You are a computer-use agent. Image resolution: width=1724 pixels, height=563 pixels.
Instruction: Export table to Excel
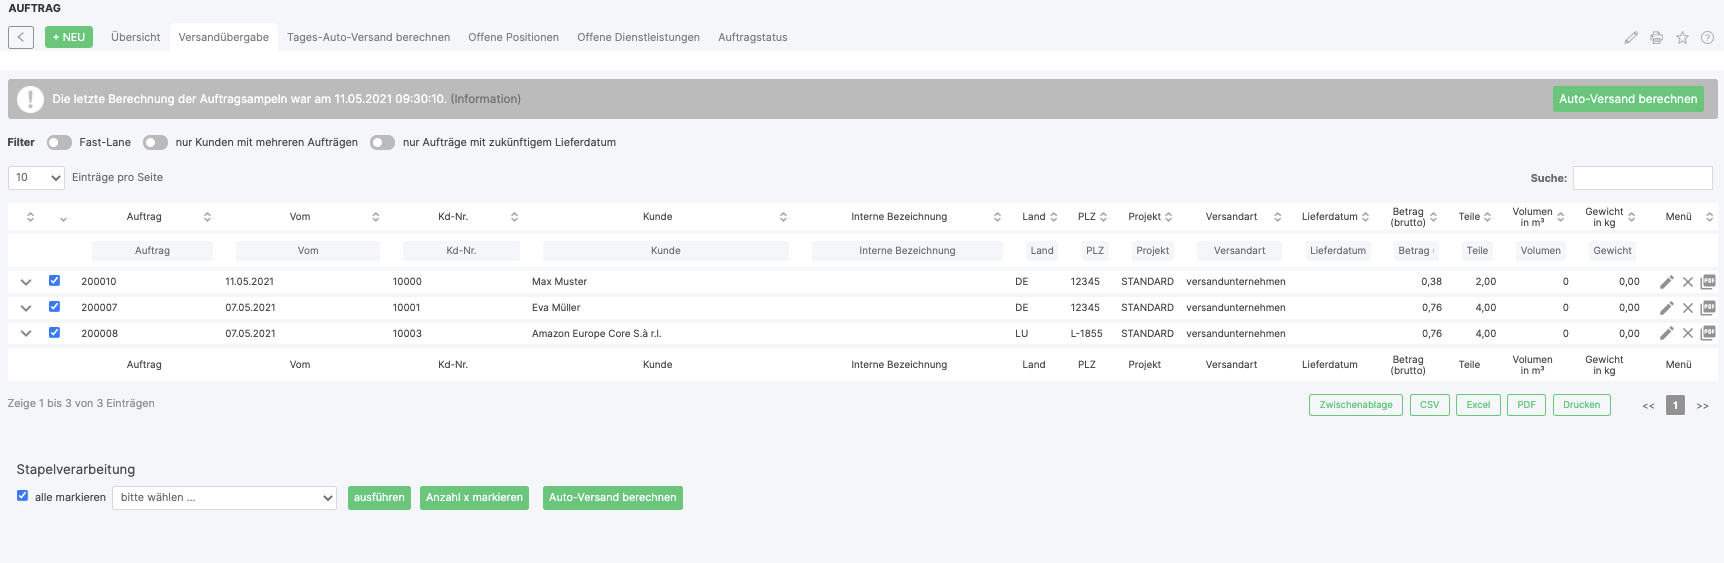pyautogui.click(x=1478, y=405)
